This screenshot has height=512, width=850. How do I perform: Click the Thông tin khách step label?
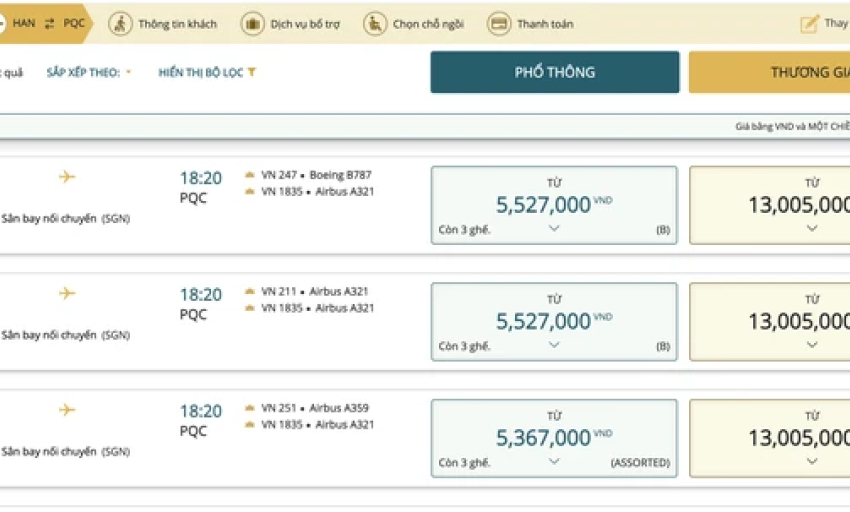[x=177, y=24]
